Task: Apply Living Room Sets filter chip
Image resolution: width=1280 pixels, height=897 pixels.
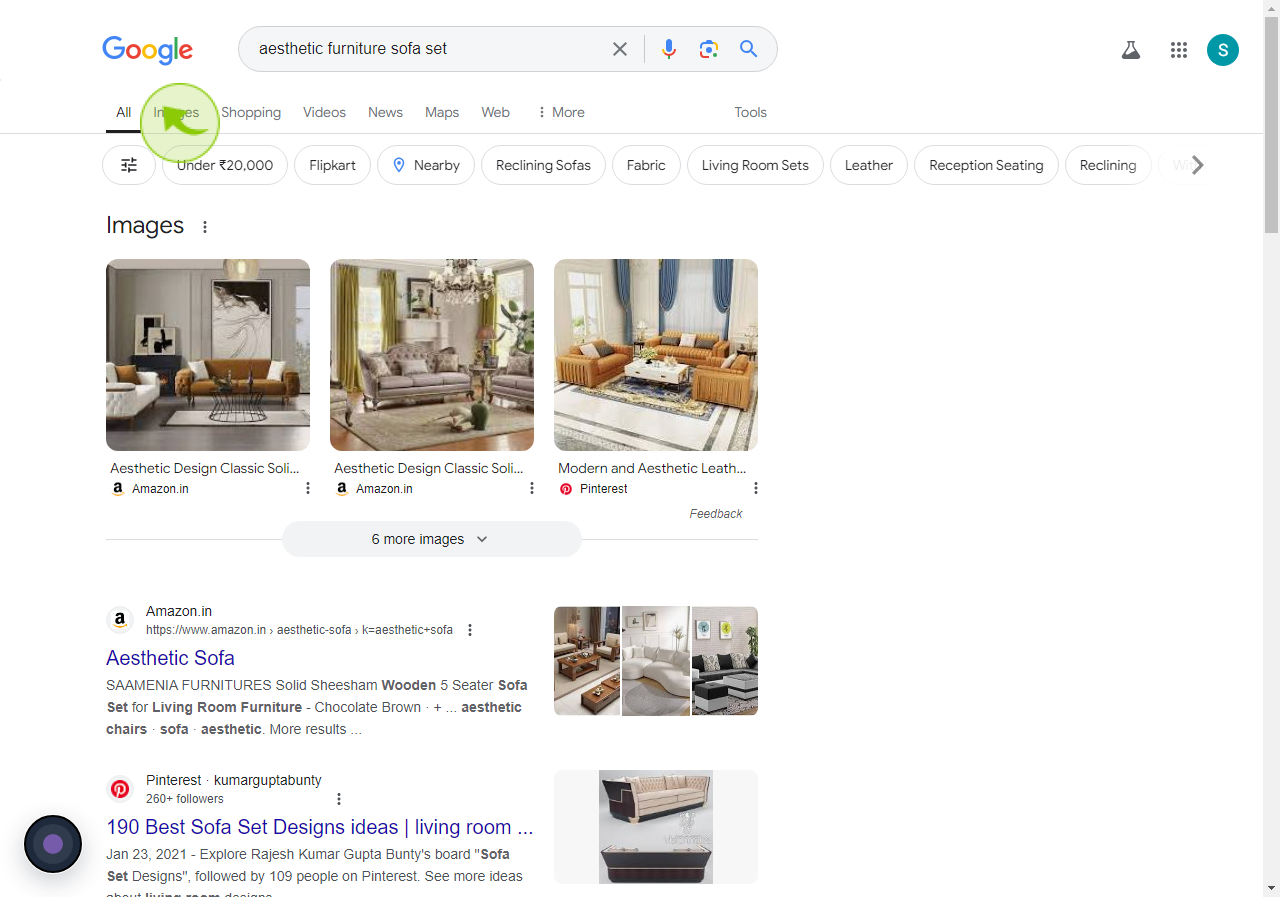Action: (755, 165)
